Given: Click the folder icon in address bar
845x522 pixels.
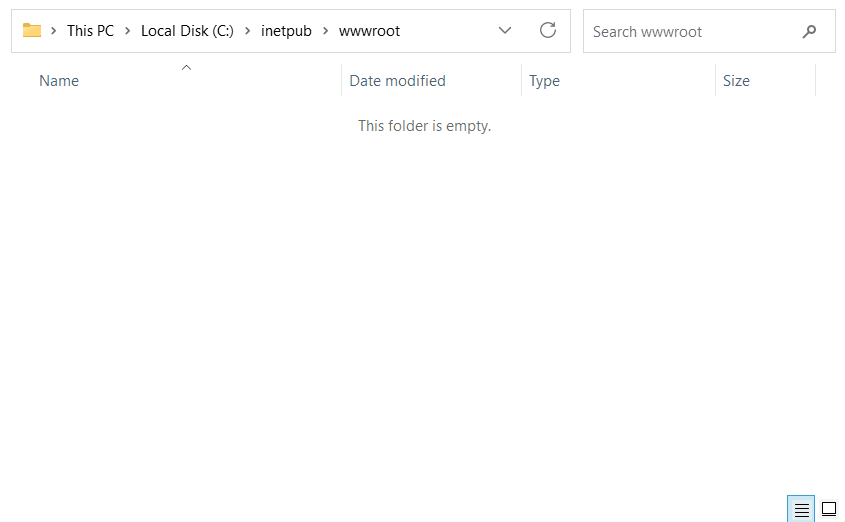Looking at the screenshot, I should [x=32, y=31].
